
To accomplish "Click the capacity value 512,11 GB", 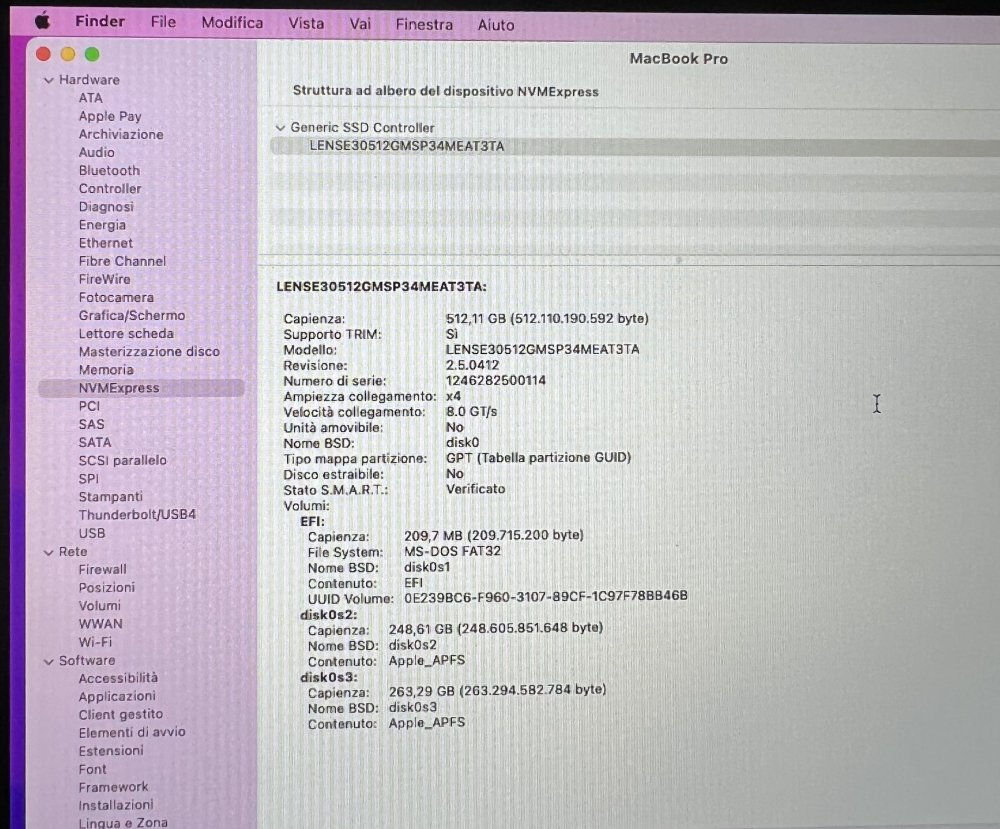I will (547, 318).
